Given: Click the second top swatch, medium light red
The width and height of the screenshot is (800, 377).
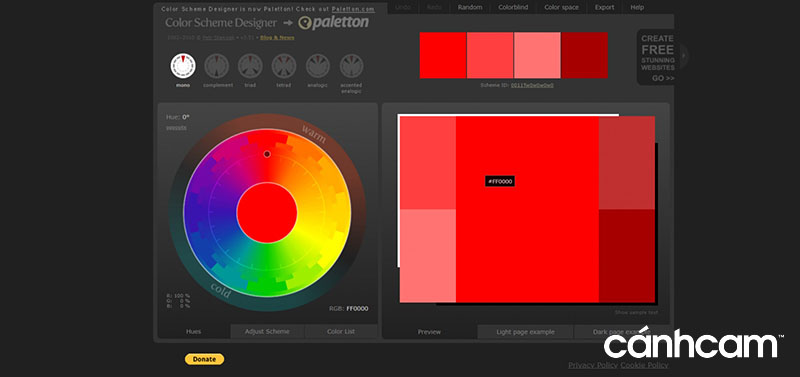Looking at the screenshot, I should pos(490,55).
